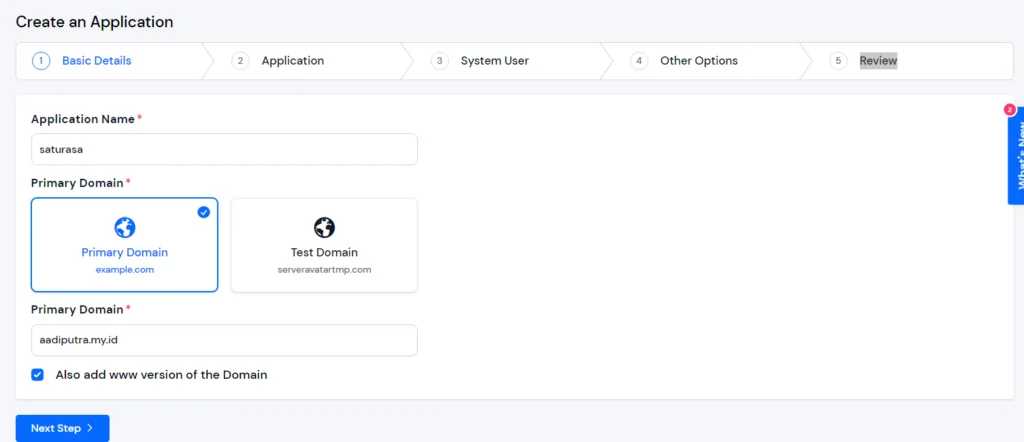The height and width of the screenshot is (442, 1024).
Task: Uncheck Also add www version checkbox
Action: (37, 375)
